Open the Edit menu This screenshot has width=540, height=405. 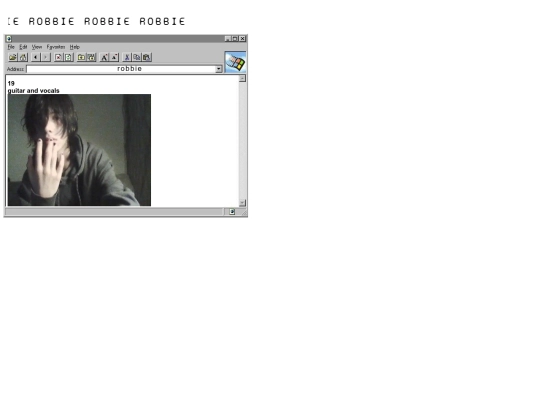(x=23, y=47)
